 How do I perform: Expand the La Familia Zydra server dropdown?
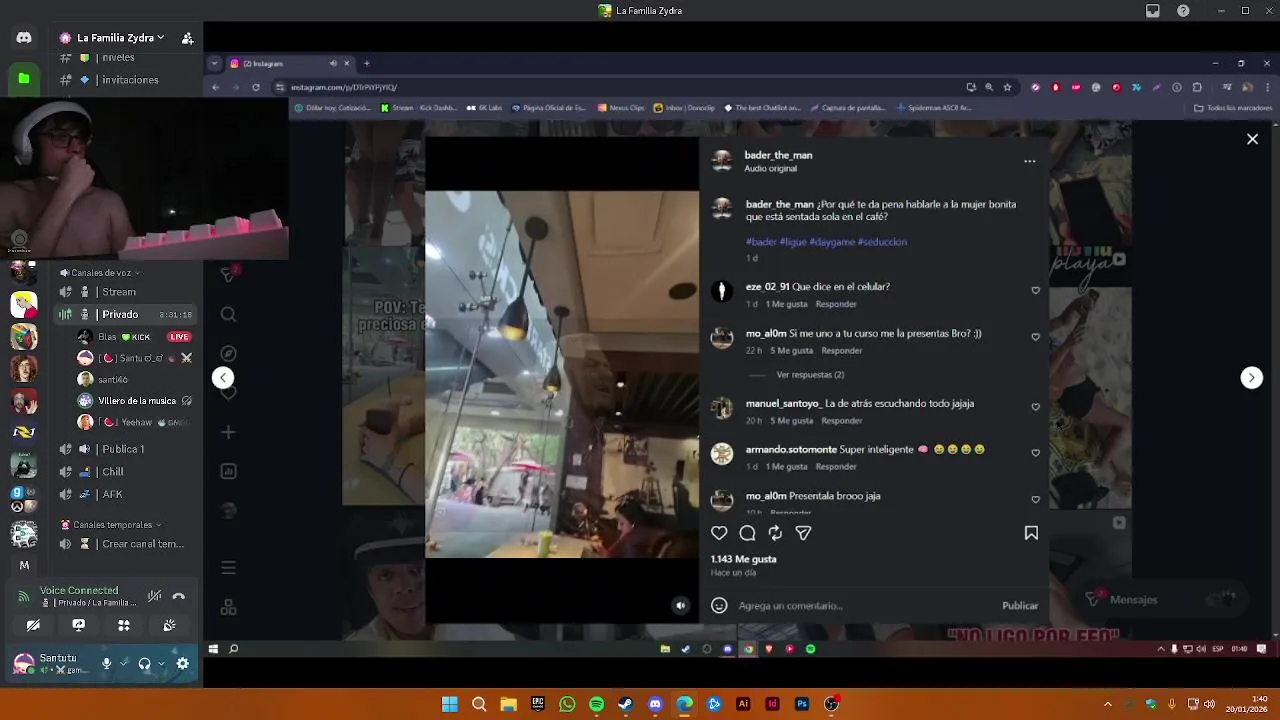(160, 38)
